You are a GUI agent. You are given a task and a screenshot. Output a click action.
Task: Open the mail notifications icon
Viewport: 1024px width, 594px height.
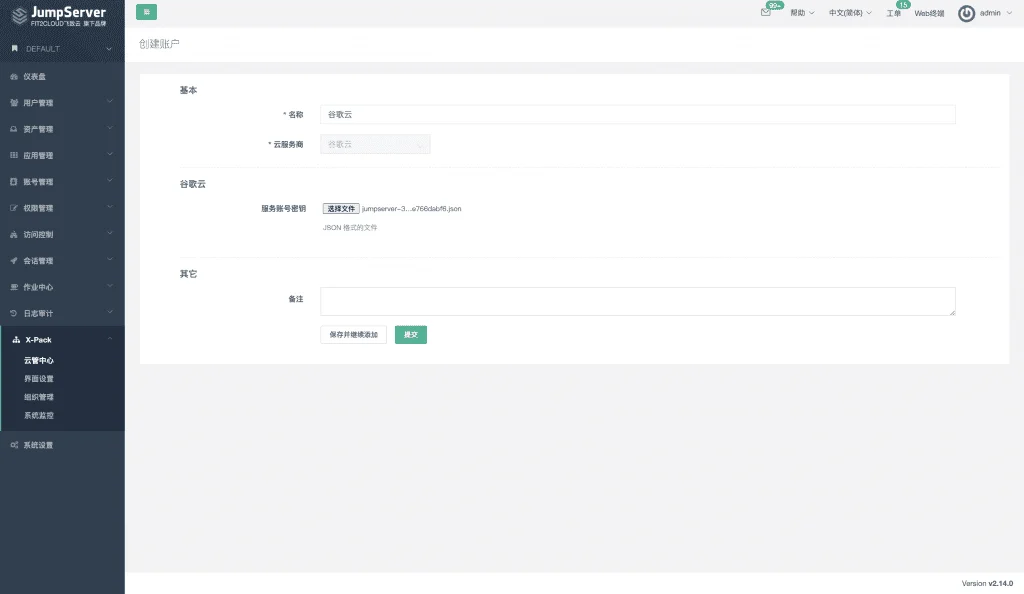pyautogui.click(x=765, y=12)
